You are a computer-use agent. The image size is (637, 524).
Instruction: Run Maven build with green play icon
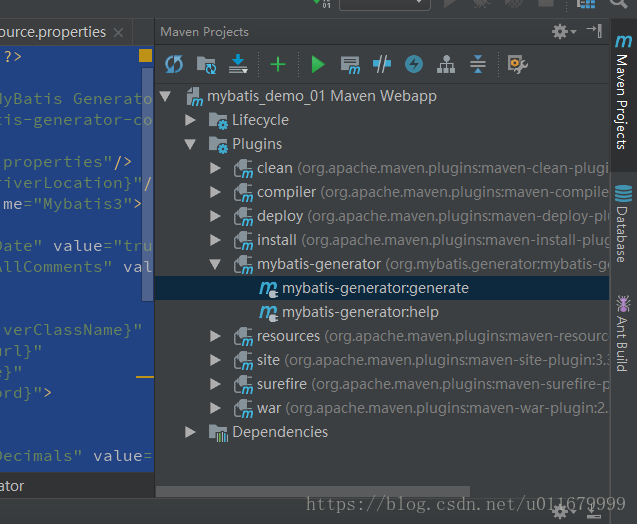coord(317,64)
